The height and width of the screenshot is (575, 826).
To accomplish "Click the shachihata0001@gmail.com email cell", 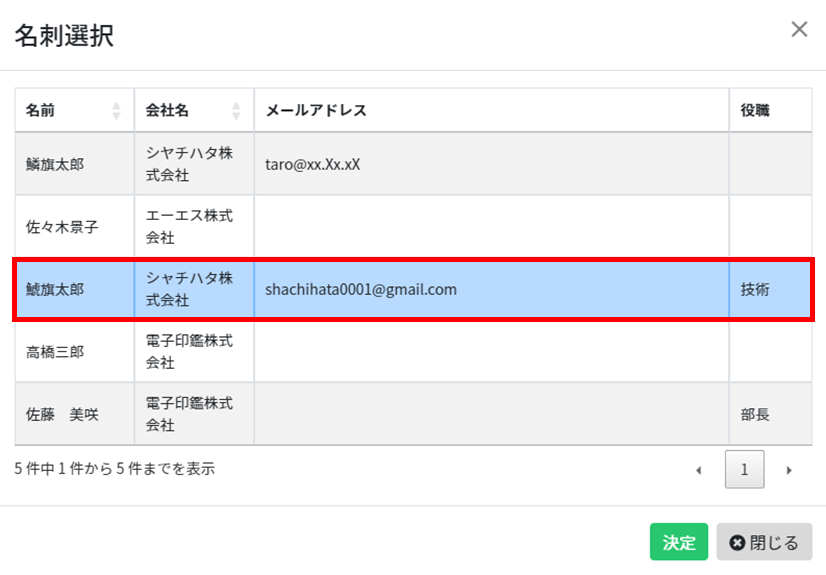I will tap(491, 289).
